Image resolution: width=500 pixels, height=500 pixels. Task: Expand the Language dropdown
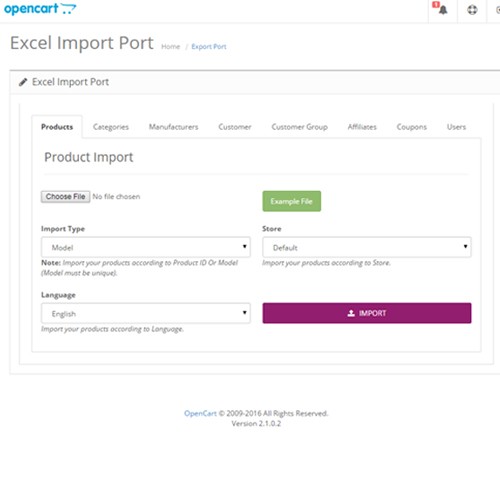coord(146,313)
